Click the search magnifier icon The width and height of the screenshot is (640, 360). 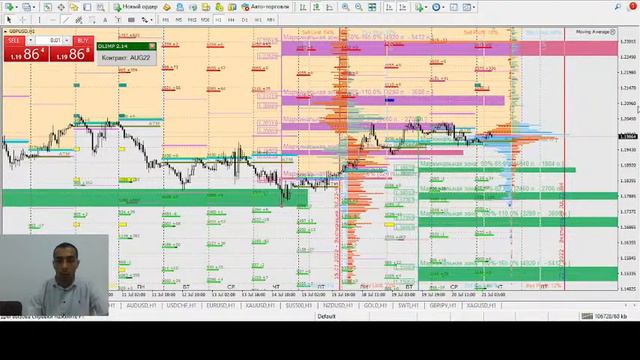pyautogui.click(x=618, y=7)
